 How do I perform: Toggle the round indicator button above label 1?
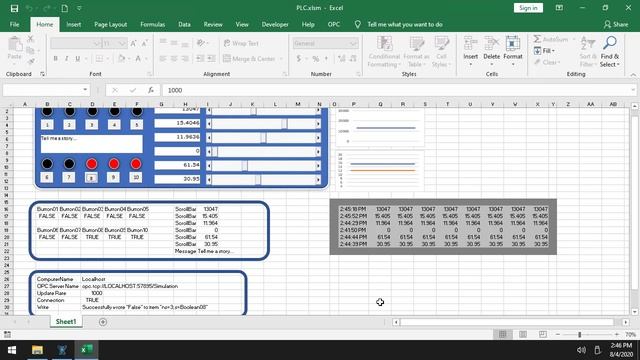pyautogui.click(x=47, y=111)
